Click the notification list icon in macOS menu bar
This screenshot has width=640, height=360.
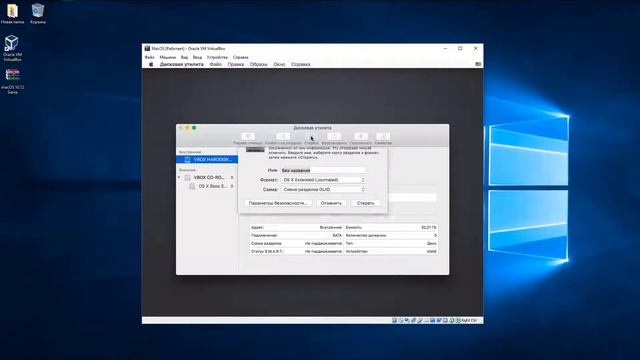click(x=478, y=64)
